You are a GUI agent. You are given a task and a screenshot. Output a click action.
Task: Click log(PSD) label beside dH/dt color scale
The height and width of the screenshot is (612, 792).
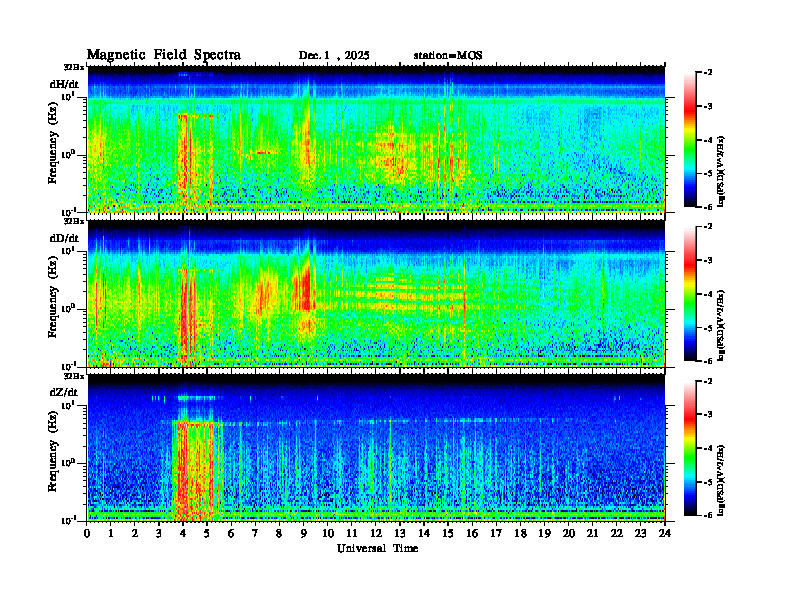click(x=721, y=171)
